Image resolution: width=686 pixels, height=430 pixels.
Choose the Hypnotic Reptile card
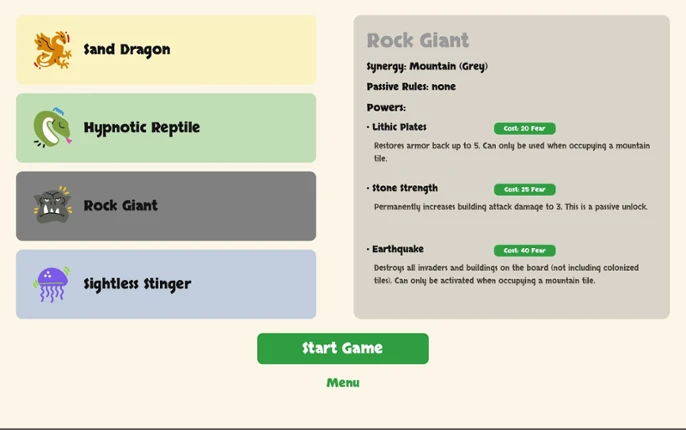pos(166,128)
